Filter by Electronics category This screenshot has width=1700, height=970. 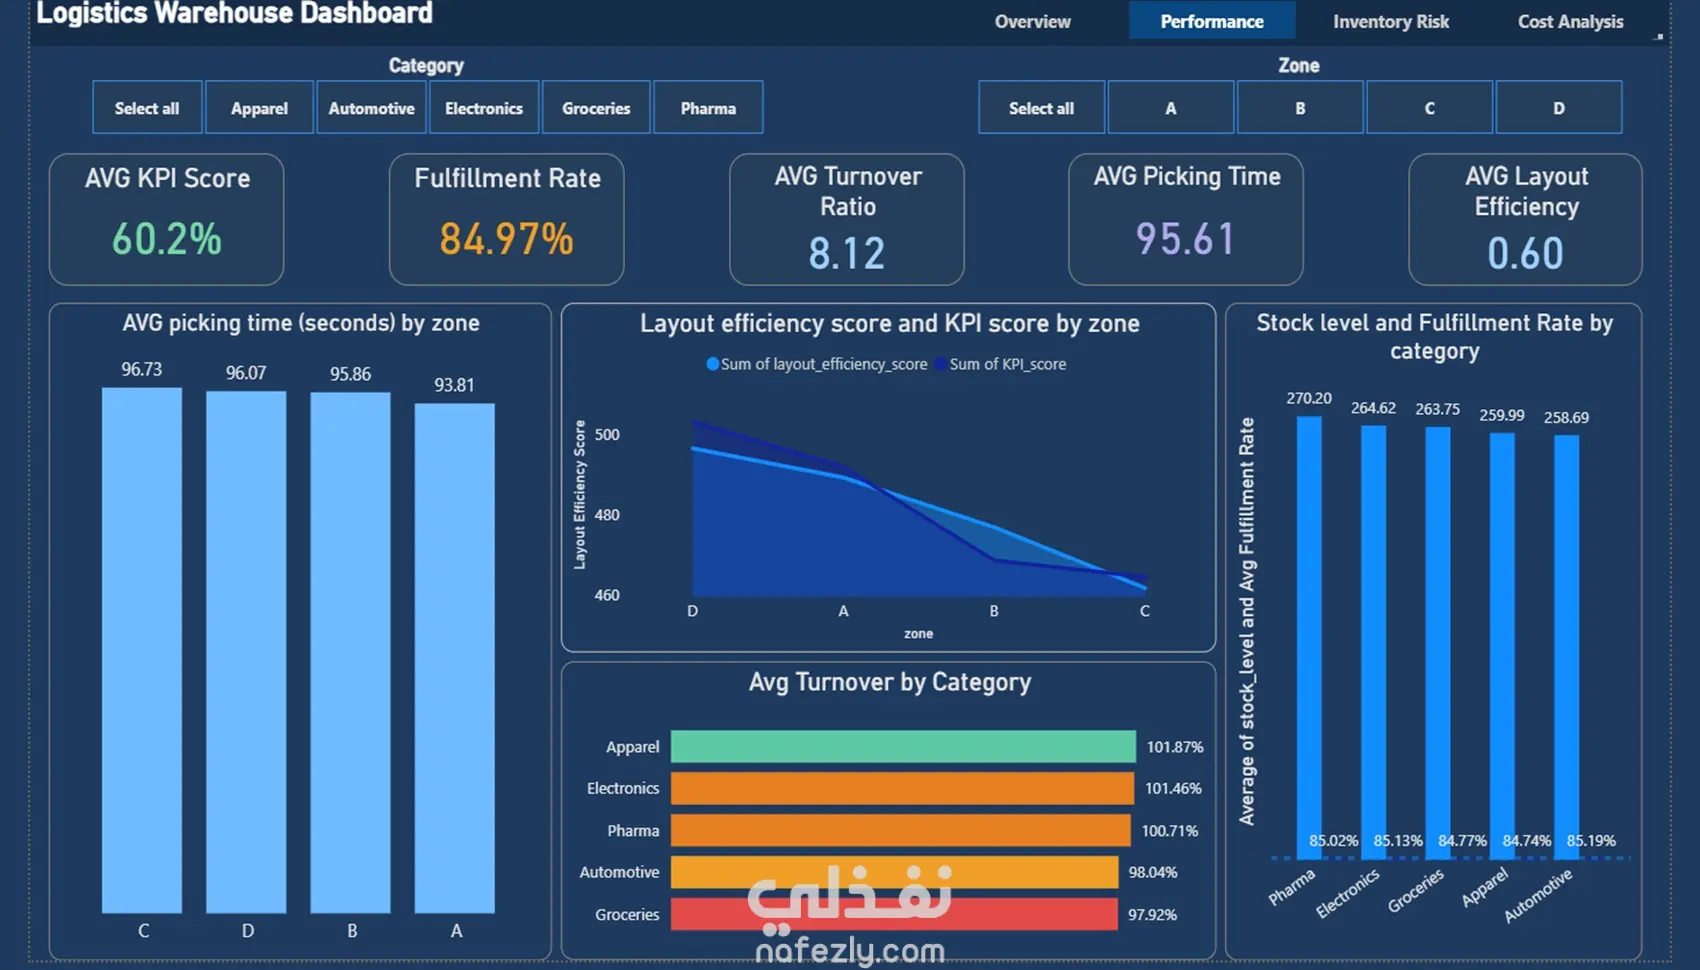(x=484, y=107)
